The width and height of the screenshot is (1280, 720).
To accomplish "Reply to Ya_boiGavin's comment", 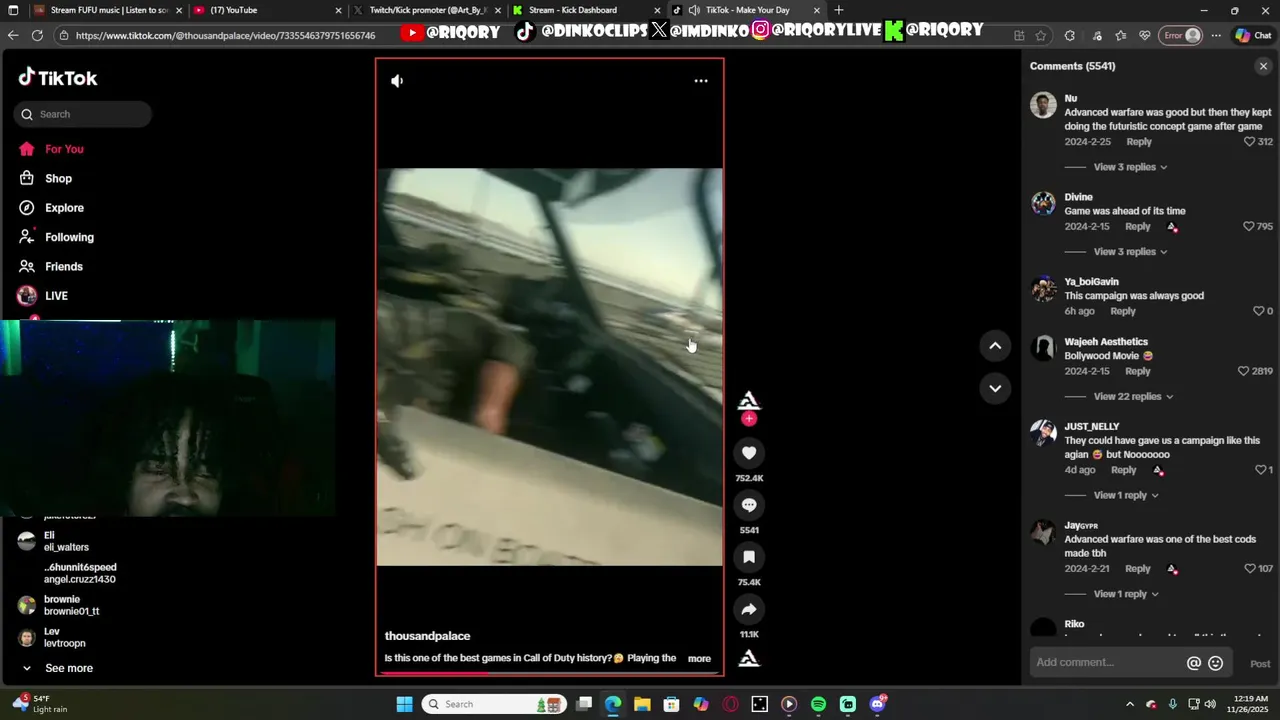I will point(1123,311).
